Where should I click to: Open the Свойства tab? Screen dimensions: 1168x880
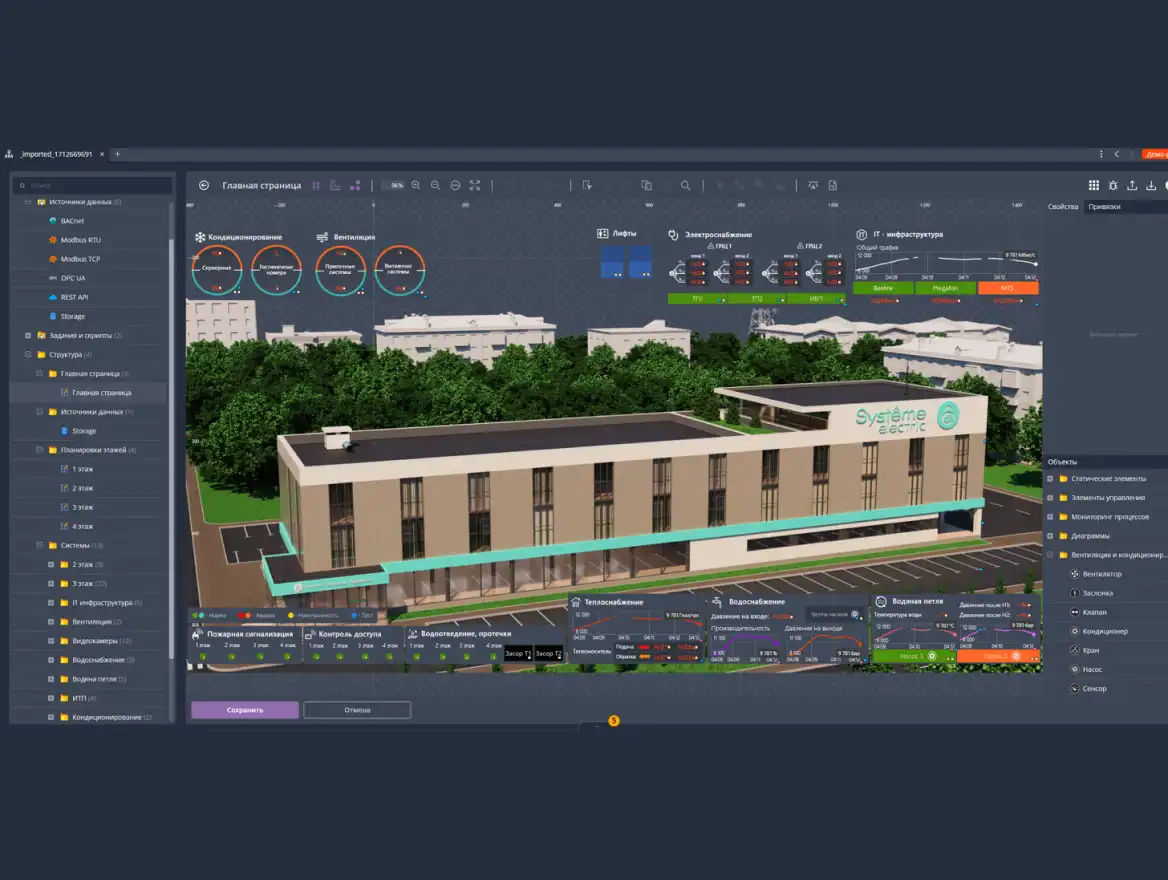click(x=1062, y=207)
